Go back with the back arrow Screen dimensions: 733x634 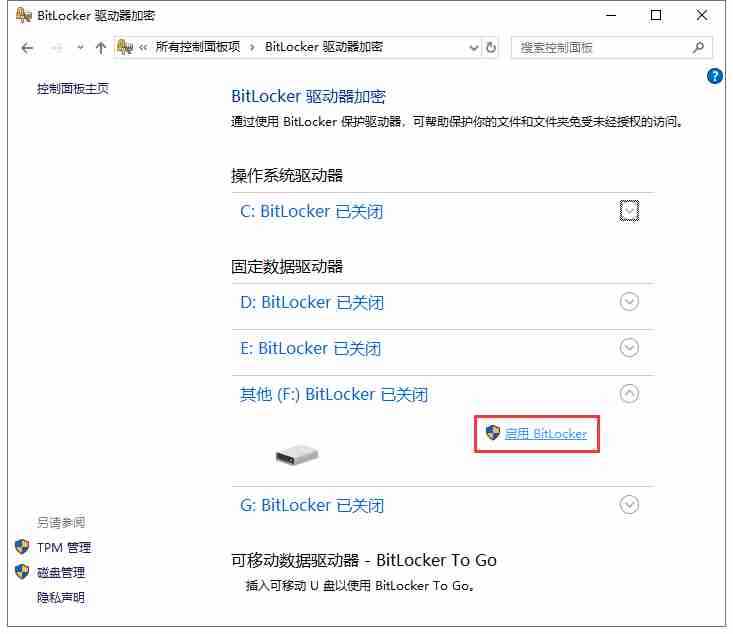click(x=28, y=48)
